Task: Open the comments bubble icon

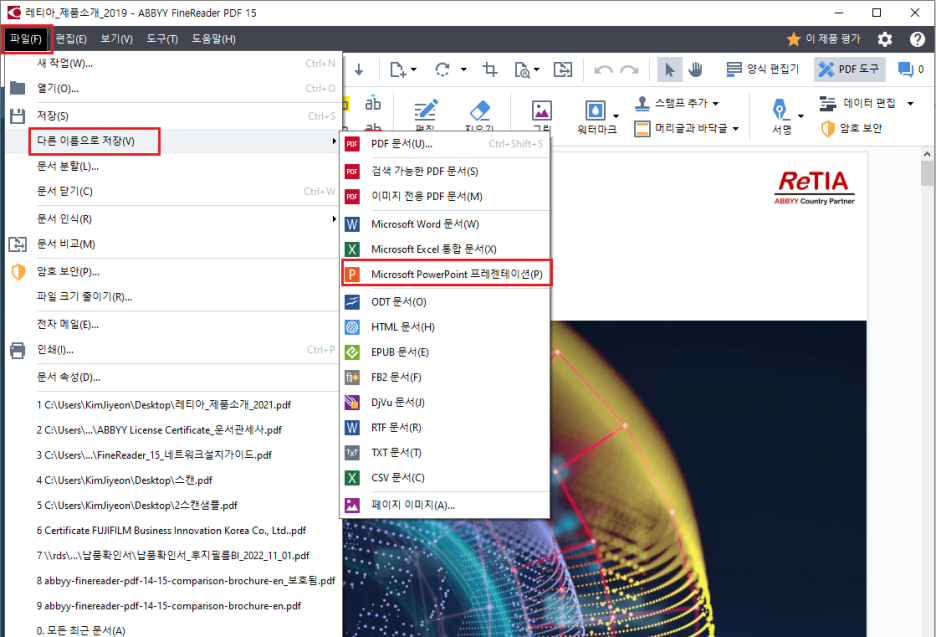Action: point(906,70)
